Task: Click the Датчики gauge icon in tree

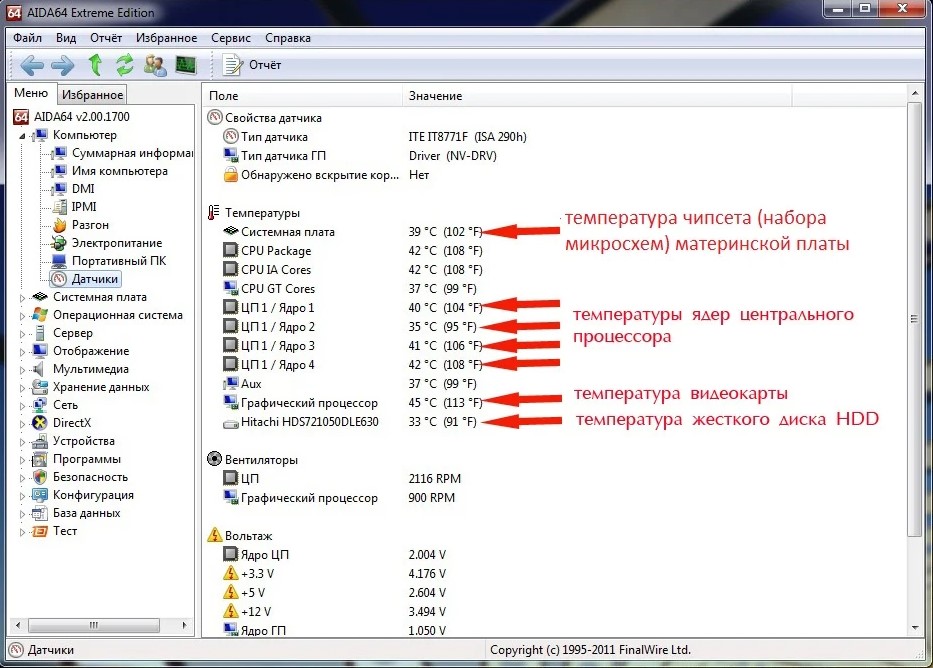Action: pyautogui.click(x=59, y=279)
